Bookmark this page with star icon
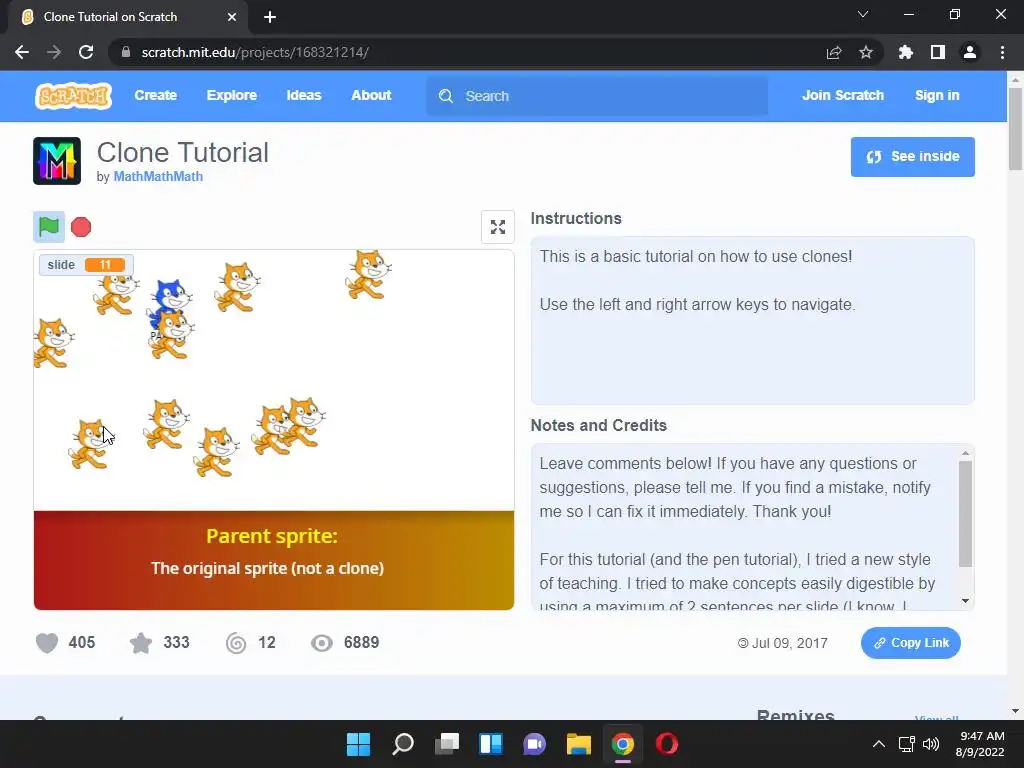Viewport: 1024px width, 768px height. pyautogui.click(x=866, y=52)
